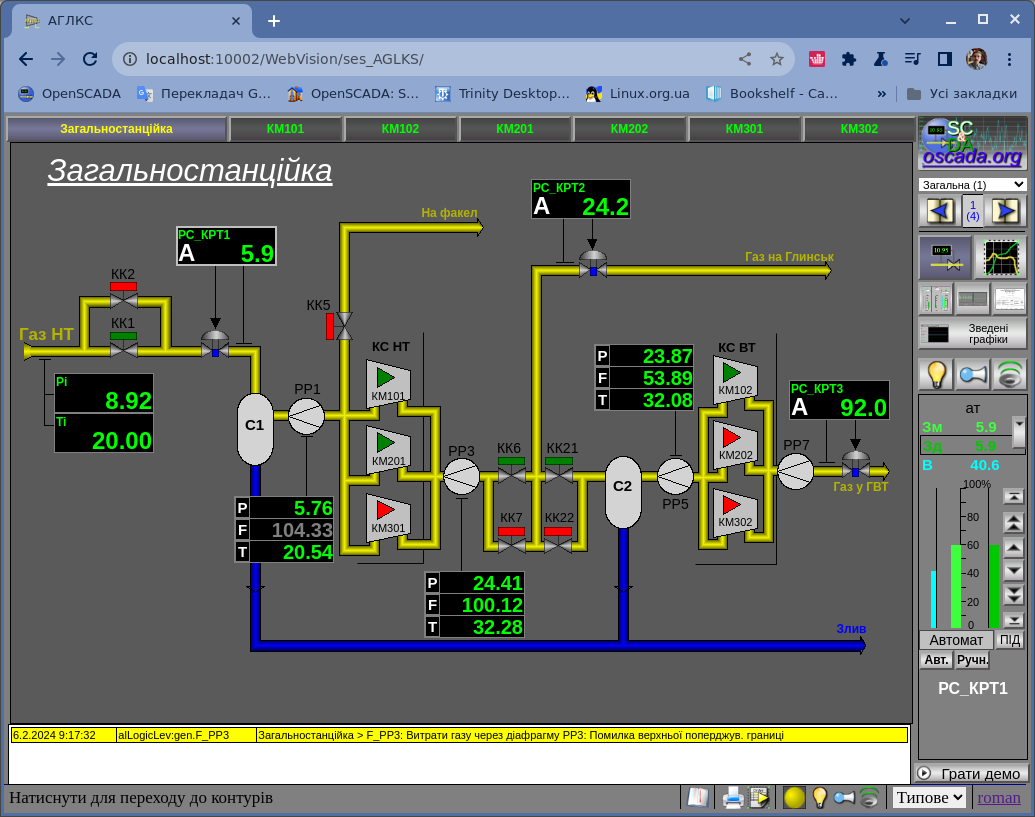This screenshot has width=1035, height=817.
Task: Switch regulator to "Ручн." manual mode
Action: click(x=972, y=660)
